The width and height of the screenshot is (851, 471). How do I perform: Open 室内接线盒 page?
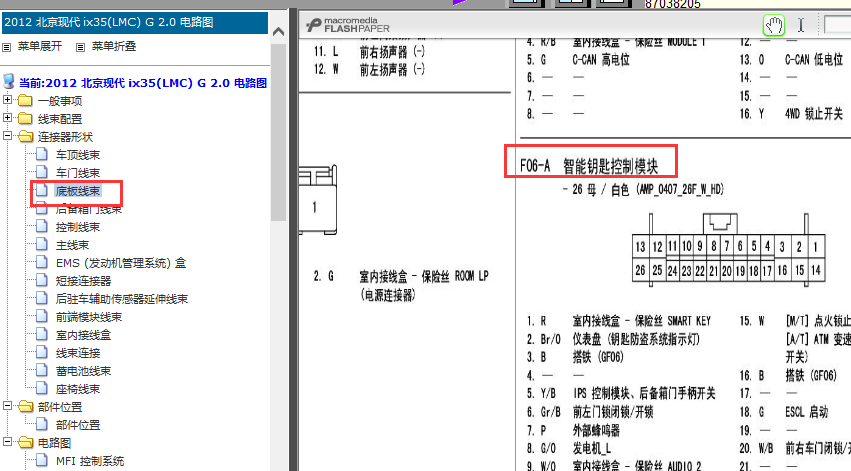tap(83, 335)
